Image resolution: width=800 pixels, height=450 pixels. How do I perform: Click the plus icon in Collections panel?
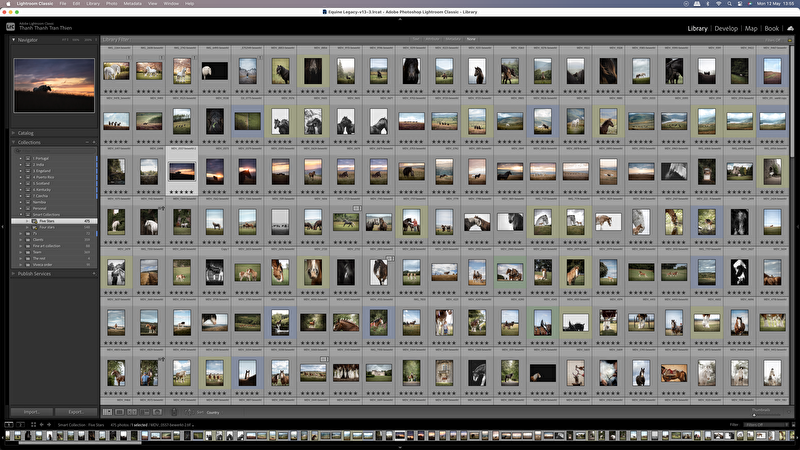[93, 142]
